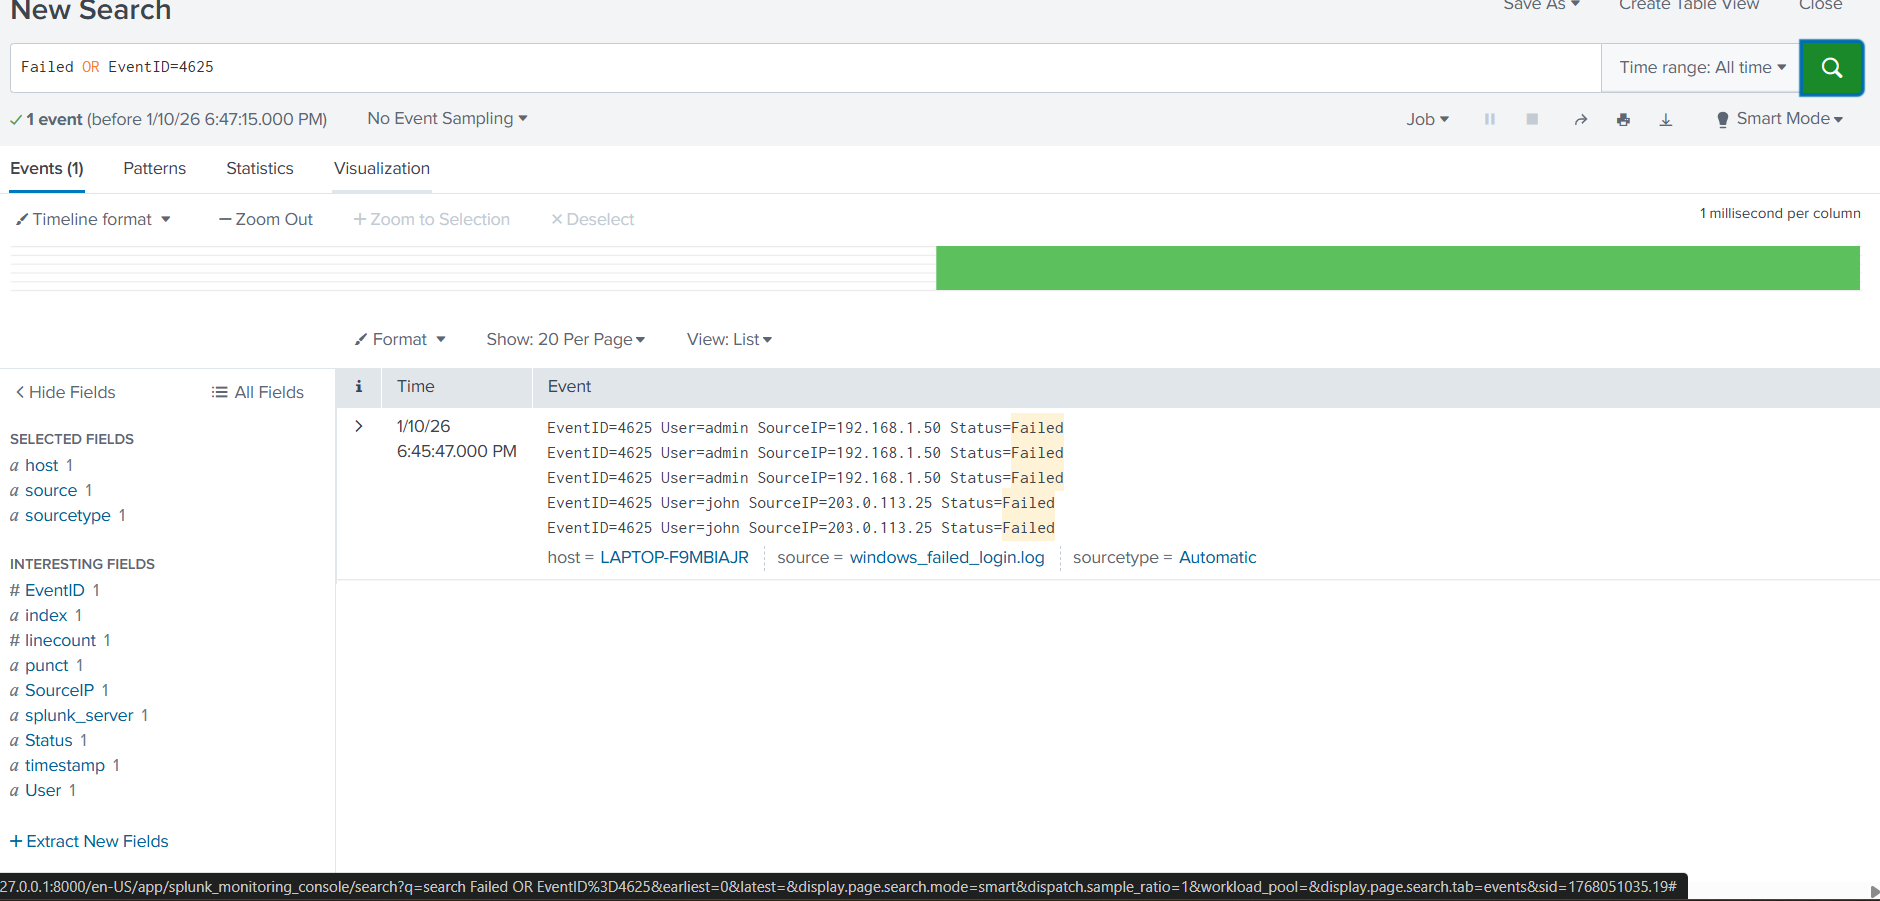This screenshot has width=1880, height=901.
Task: Click the print results icon
Action: click(1623, 120)
